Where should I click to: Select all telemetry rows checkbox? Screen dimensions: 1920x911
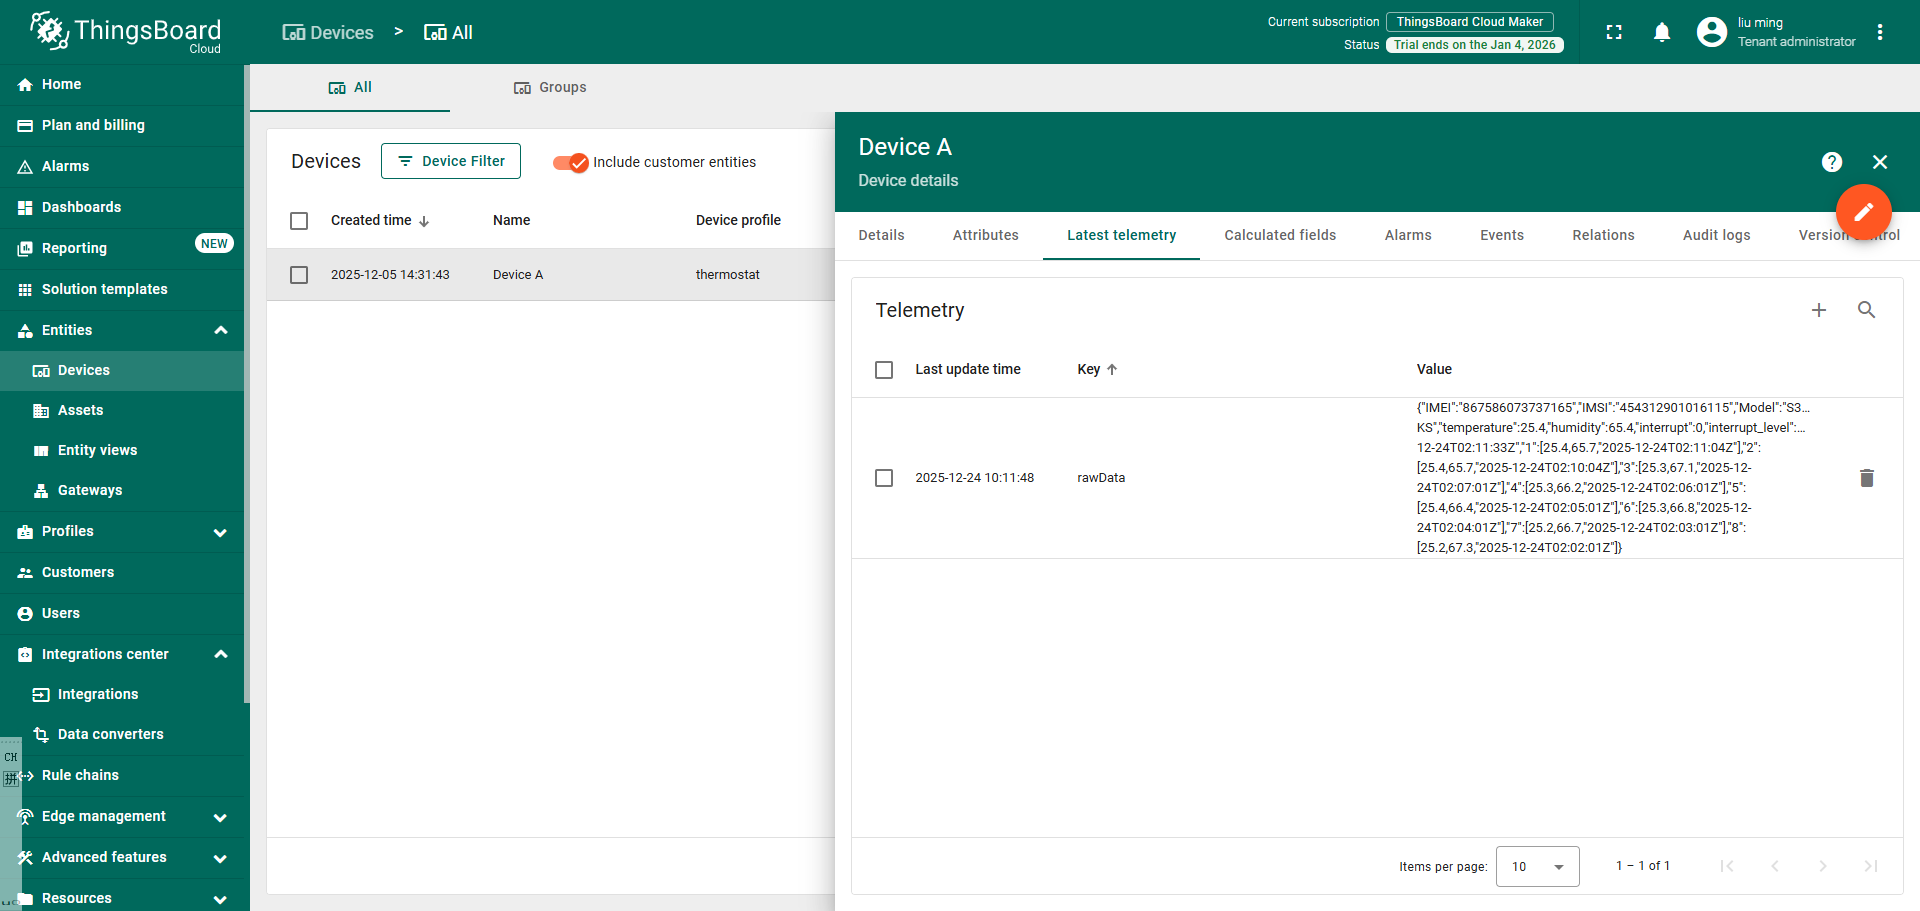(x=884, y=370)
